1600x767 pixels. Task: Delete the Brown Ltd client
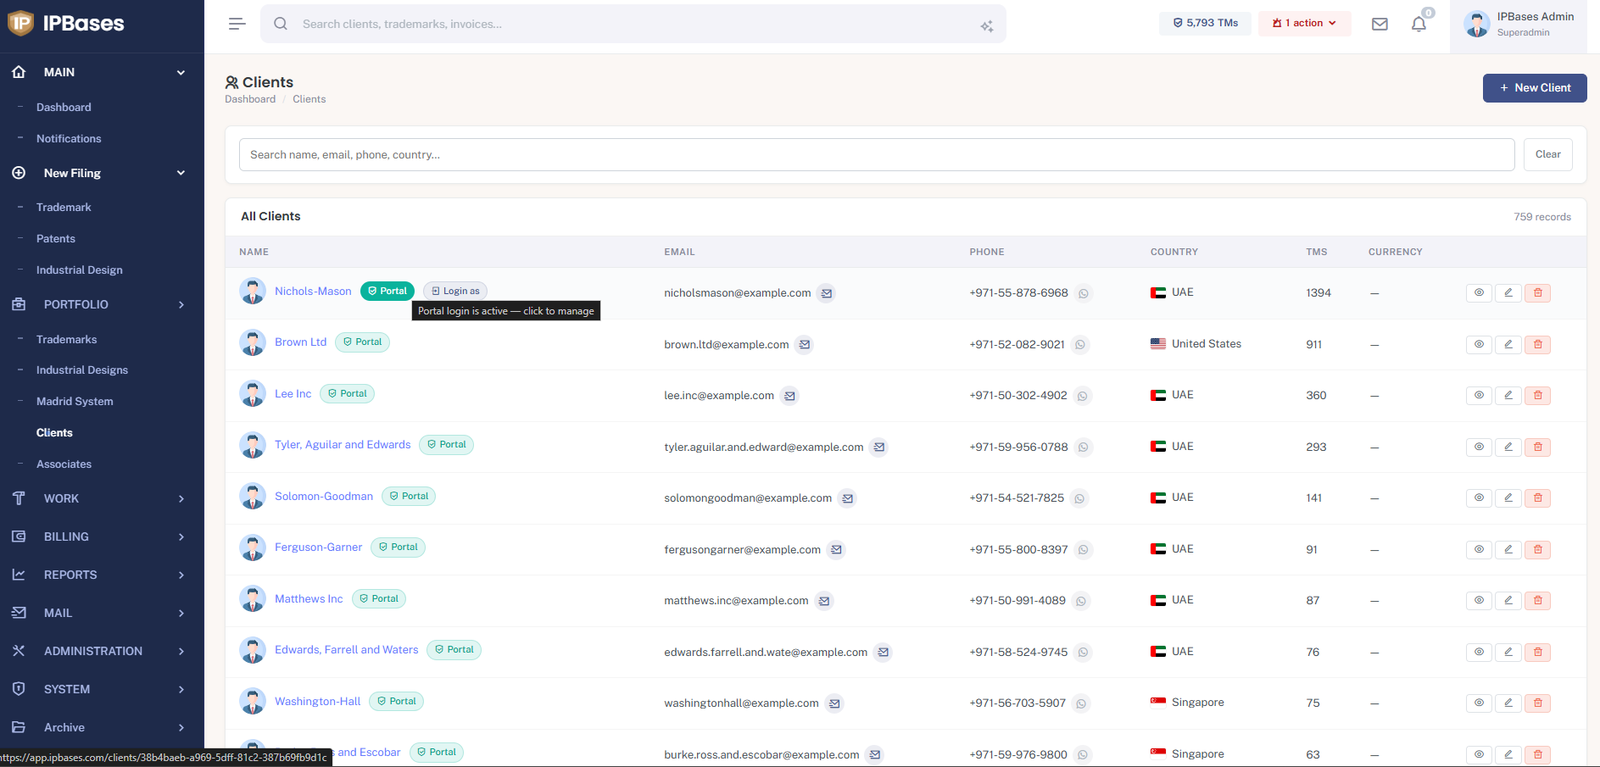(x=1538, y=344)
